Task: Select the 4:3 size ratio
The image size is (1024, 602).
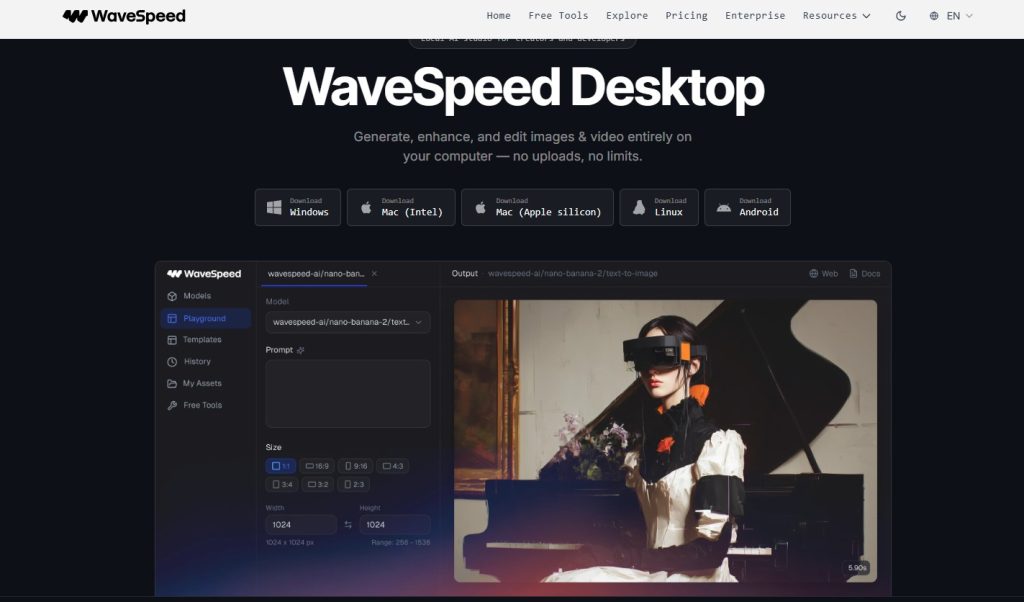Action: (392, 466)
